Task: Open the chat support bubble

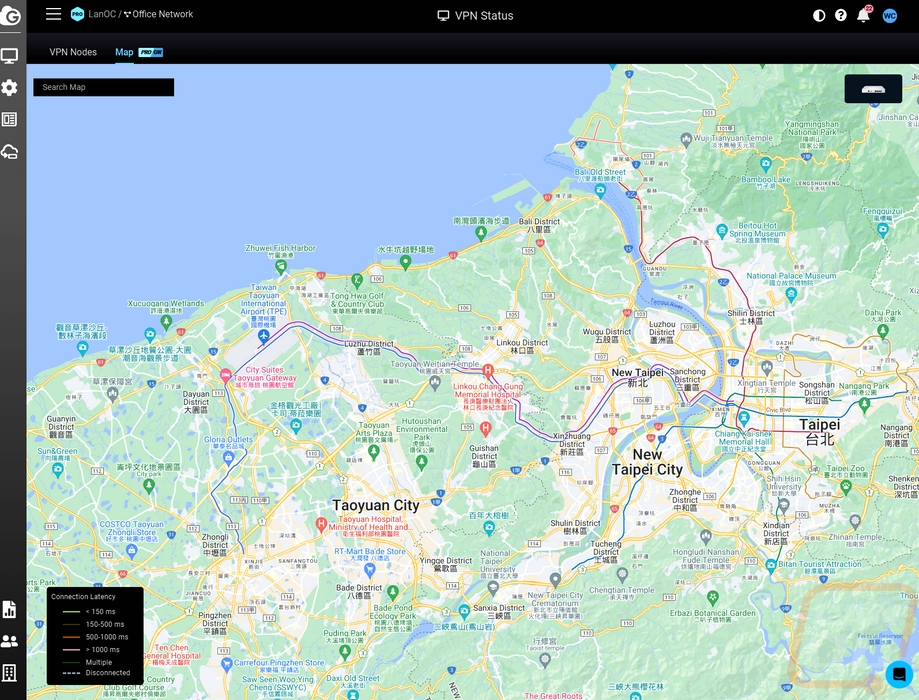Action: click(899, 674)
